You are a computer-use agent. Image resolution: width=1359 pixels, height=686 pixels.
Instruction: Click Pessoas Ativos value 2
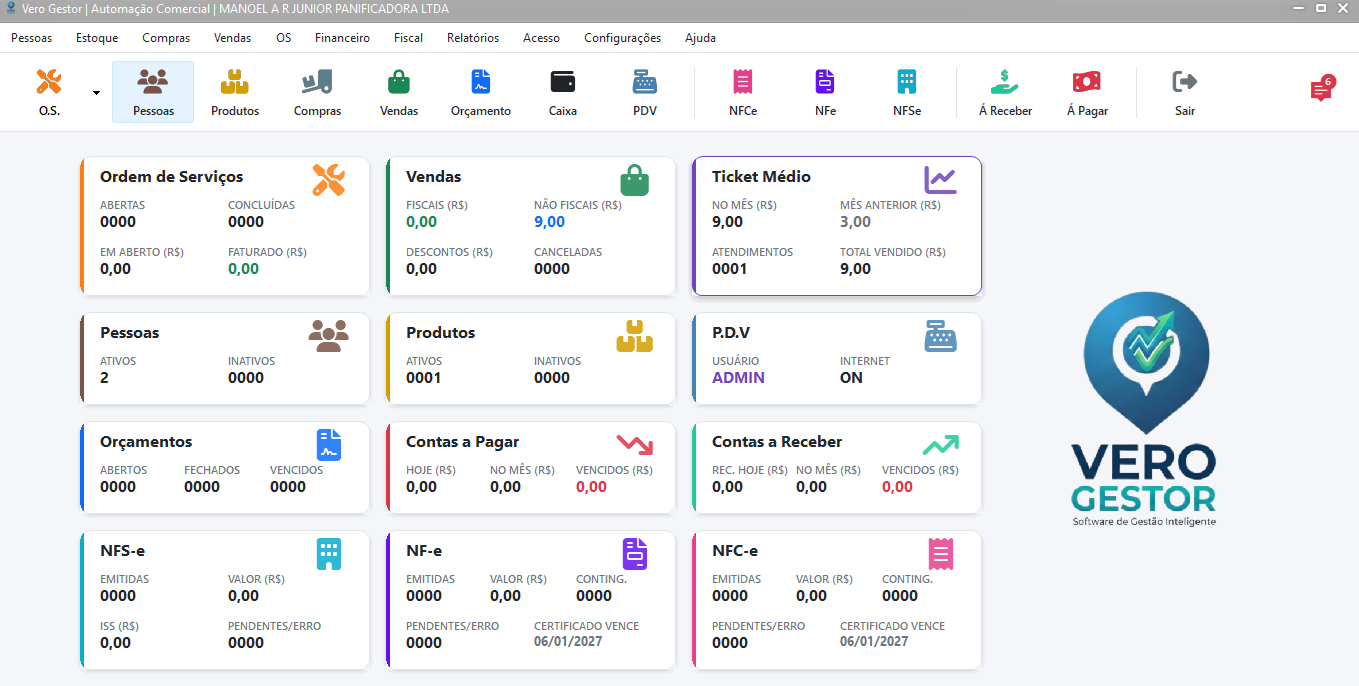click(105, 378)
